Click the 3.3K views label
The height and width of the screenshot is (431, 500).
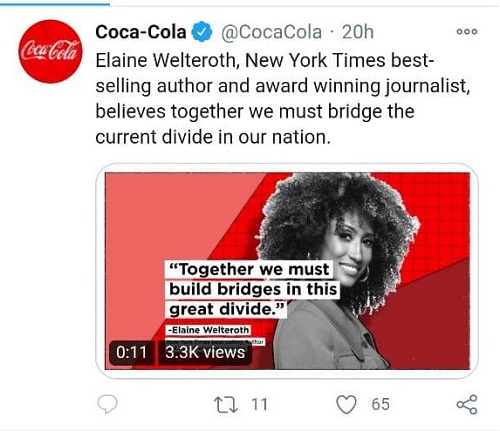pos(205,353)
